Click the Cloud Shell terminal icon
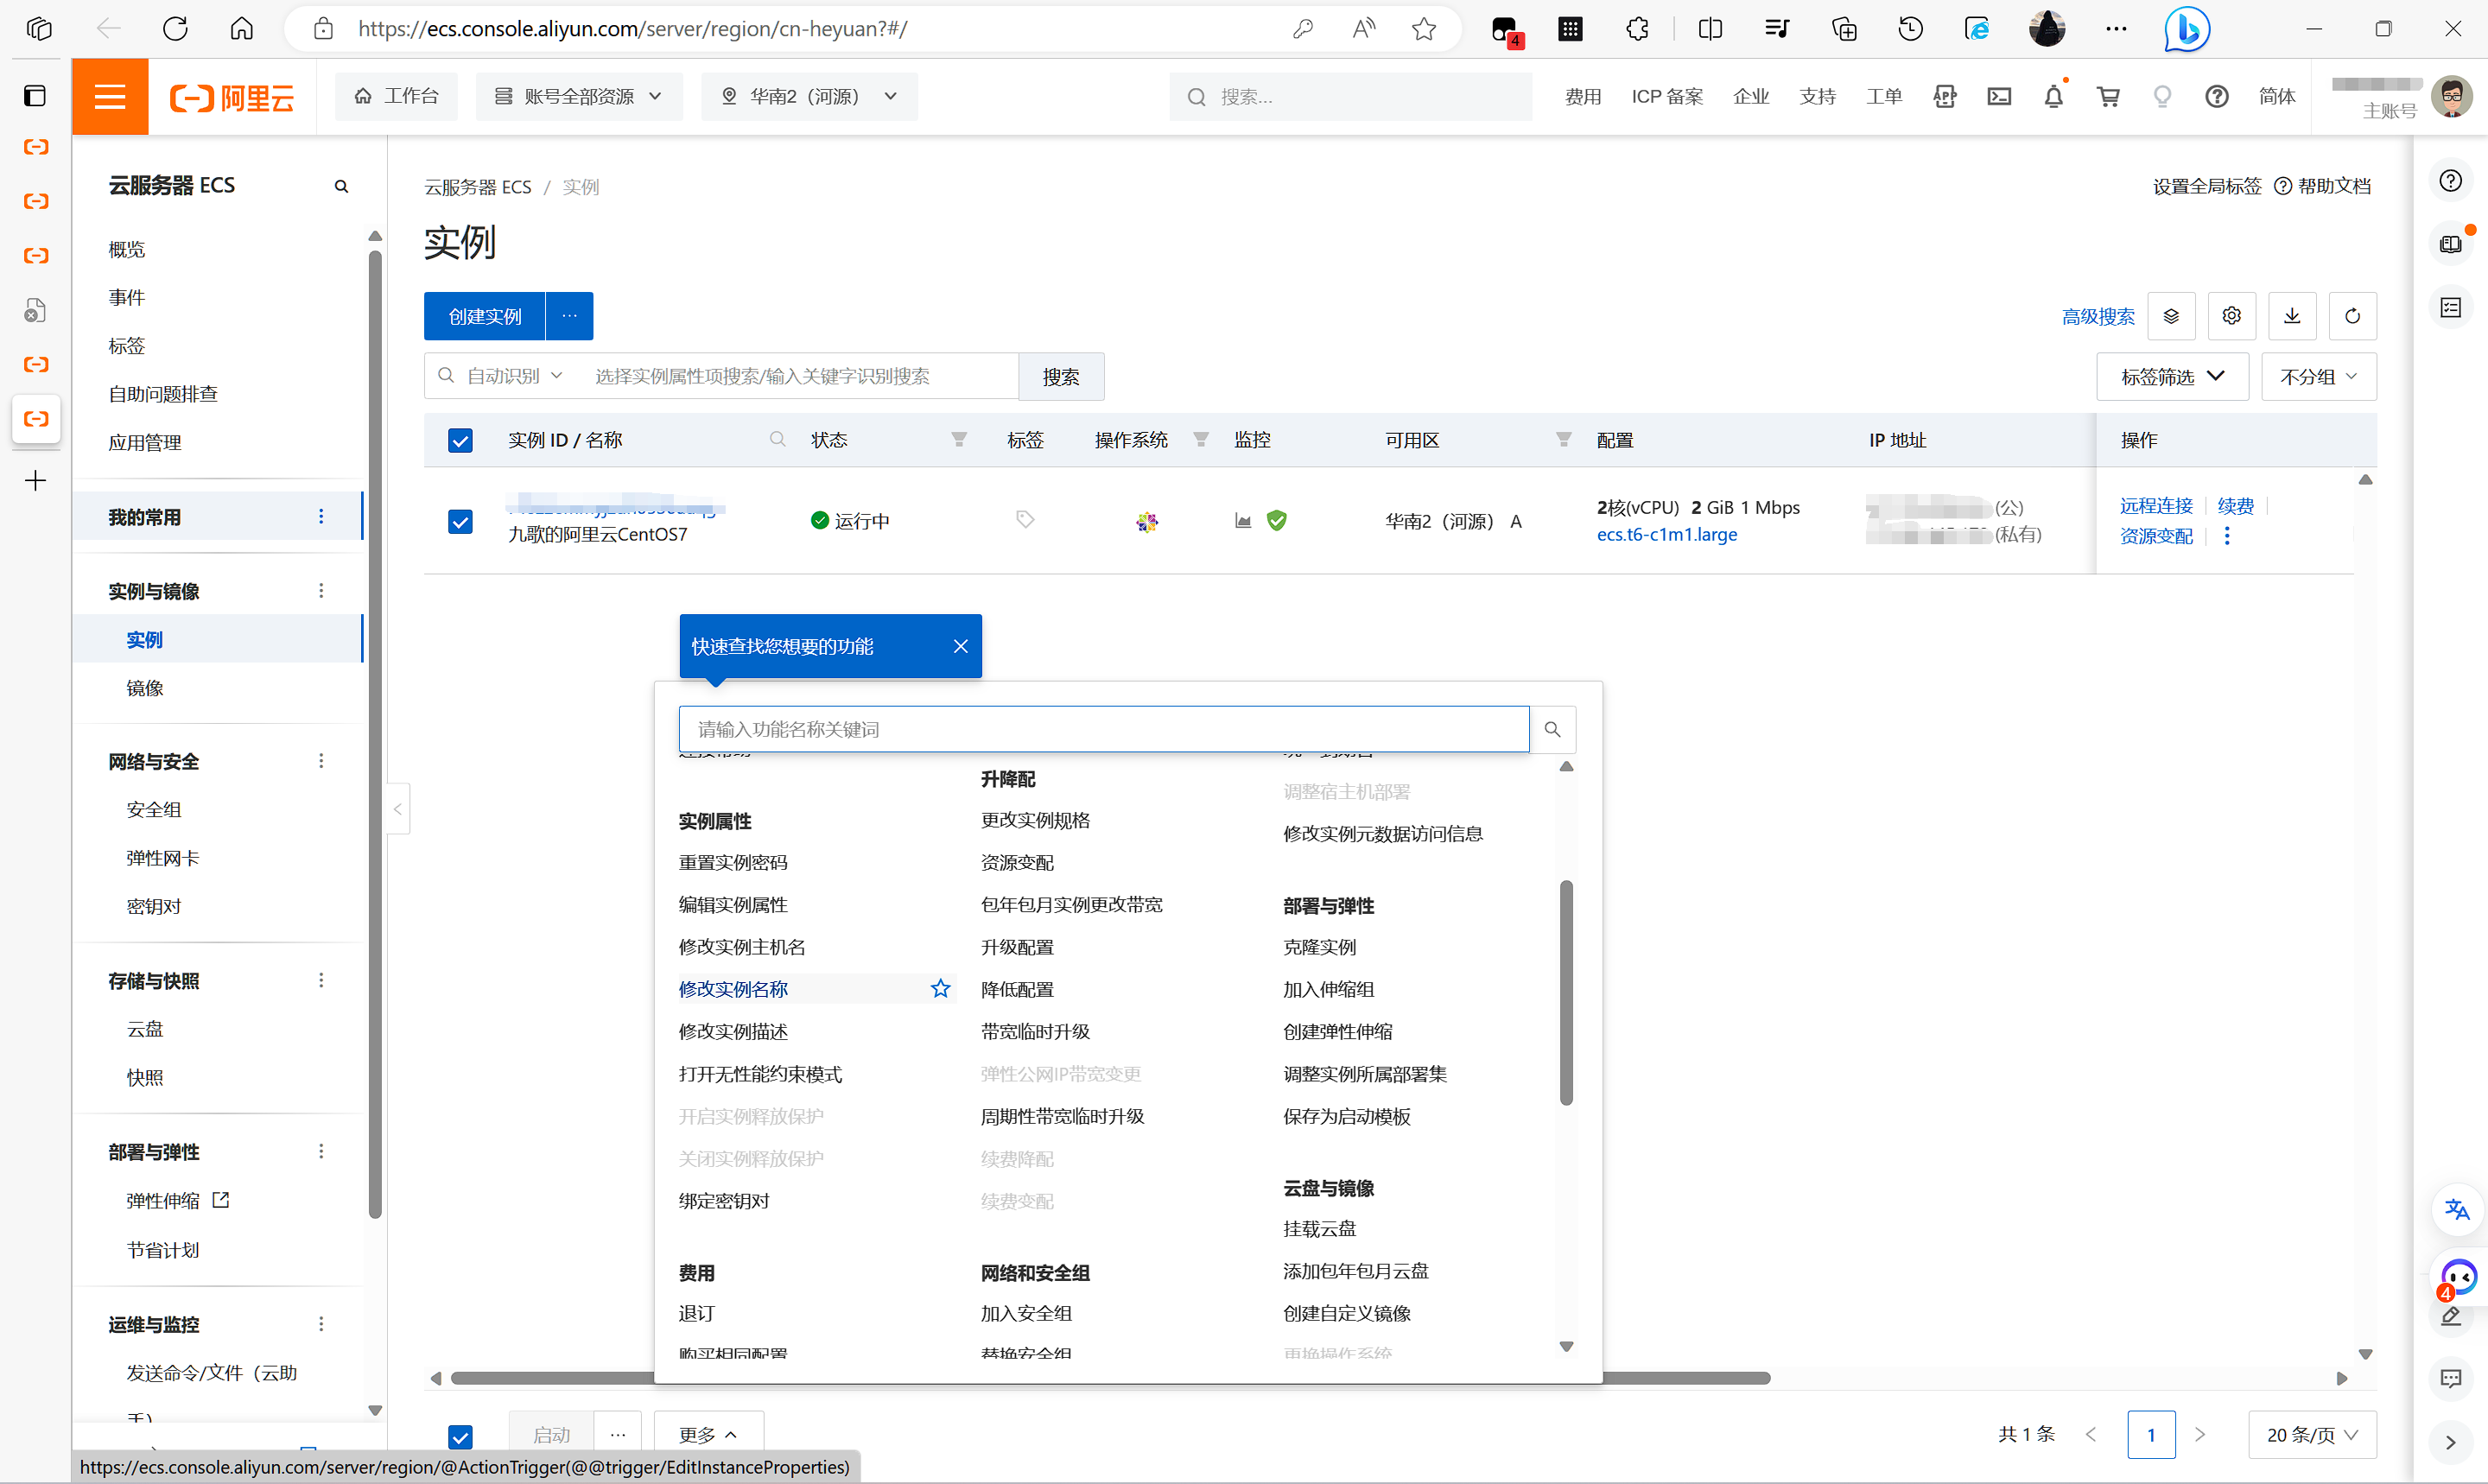The height and width of the screenshot is (1484, 2488). 1998,97
